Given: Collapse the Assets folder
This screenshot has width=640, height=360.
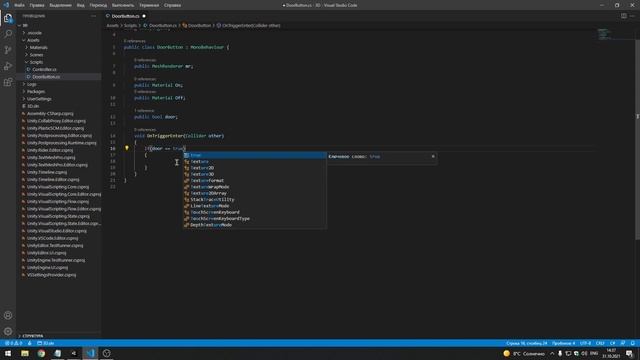Looking at the screenshot, I should pyautogui.click(x=33, y=40).
